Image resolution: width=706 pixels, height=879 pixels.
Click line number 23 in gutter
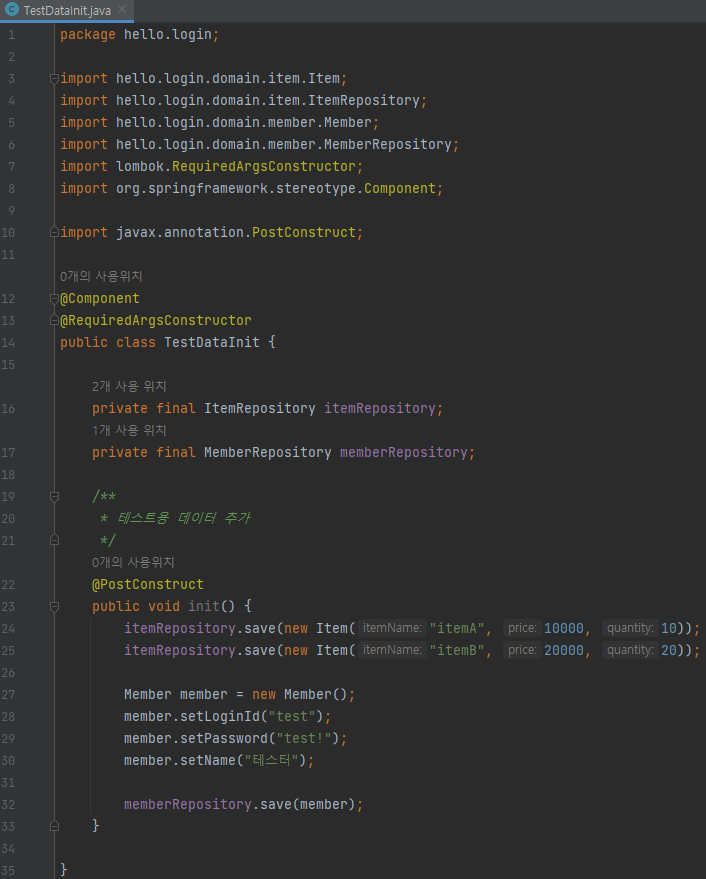coord(8,607)
